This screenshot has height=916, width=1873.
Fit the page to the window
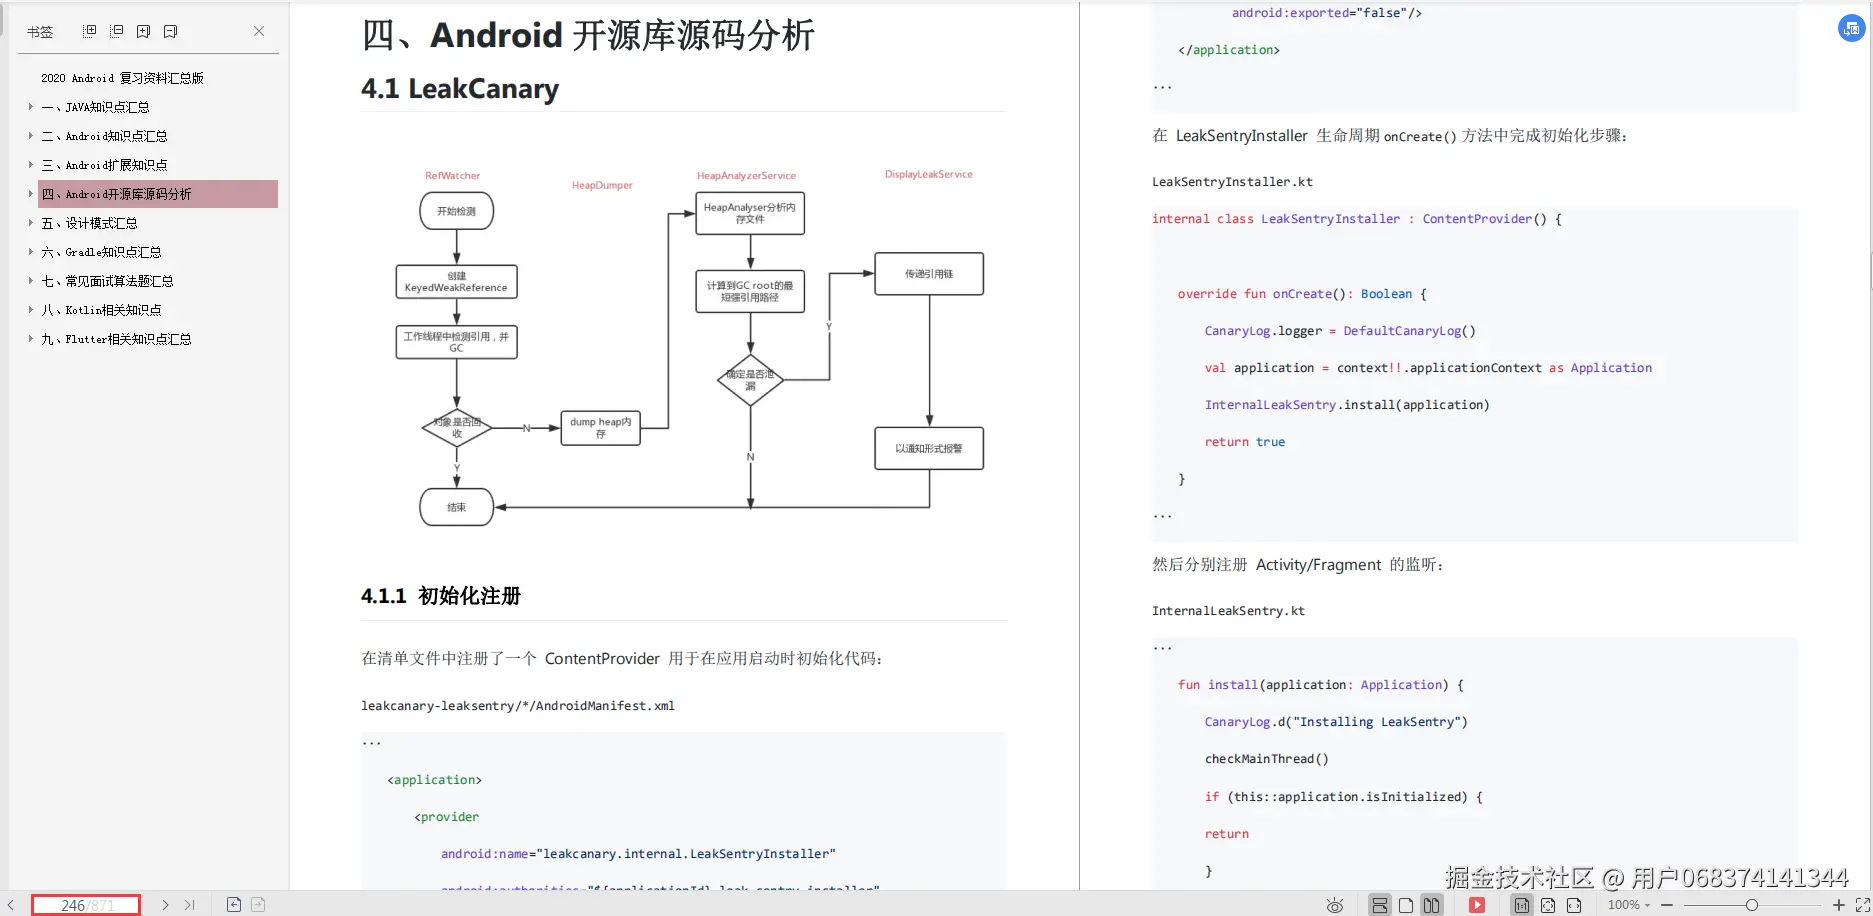[1548, 905]
